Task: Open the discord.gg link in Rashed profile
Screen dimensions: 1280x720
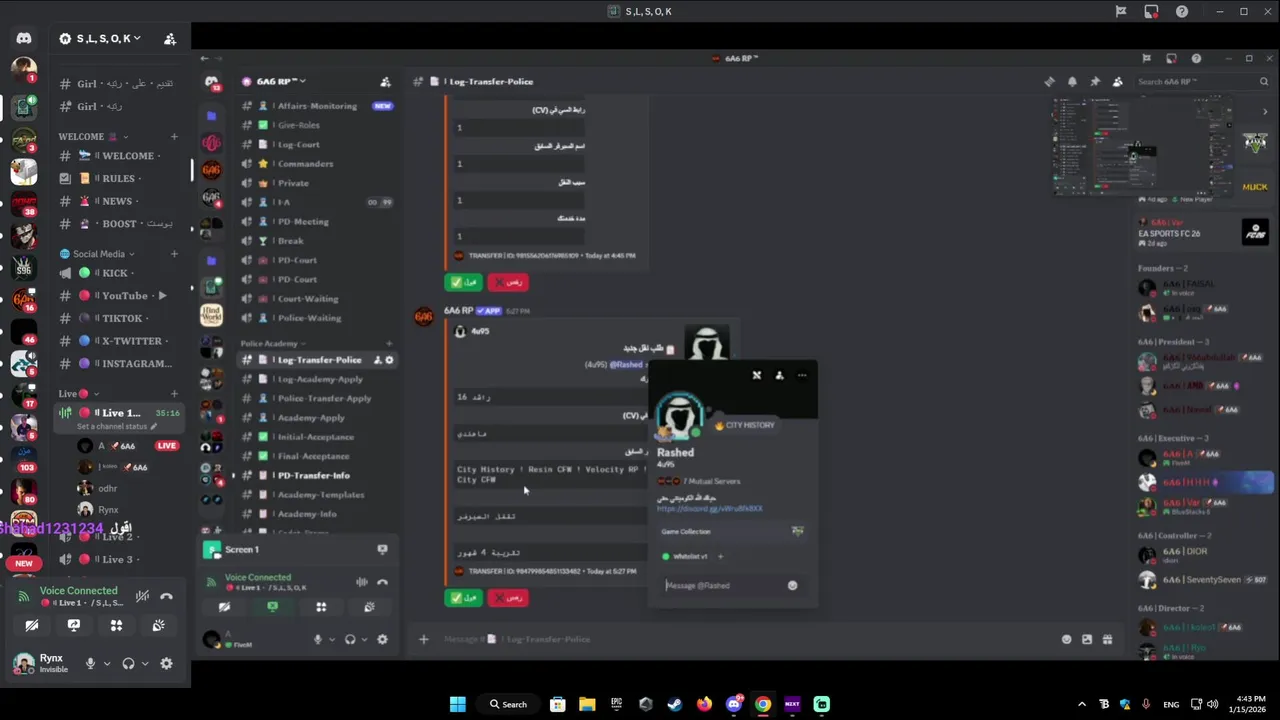Action: click(x=709, y=508)
